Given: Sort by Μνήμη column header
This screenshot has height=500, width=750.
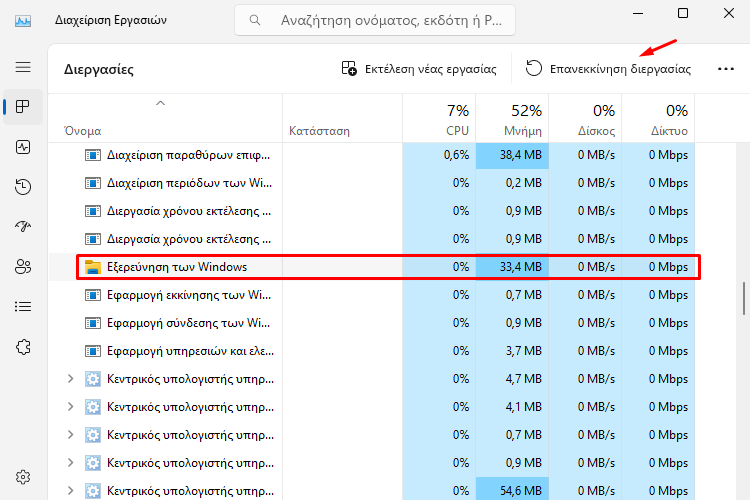Looking at the screenshot, I should [x=512, y=119].
